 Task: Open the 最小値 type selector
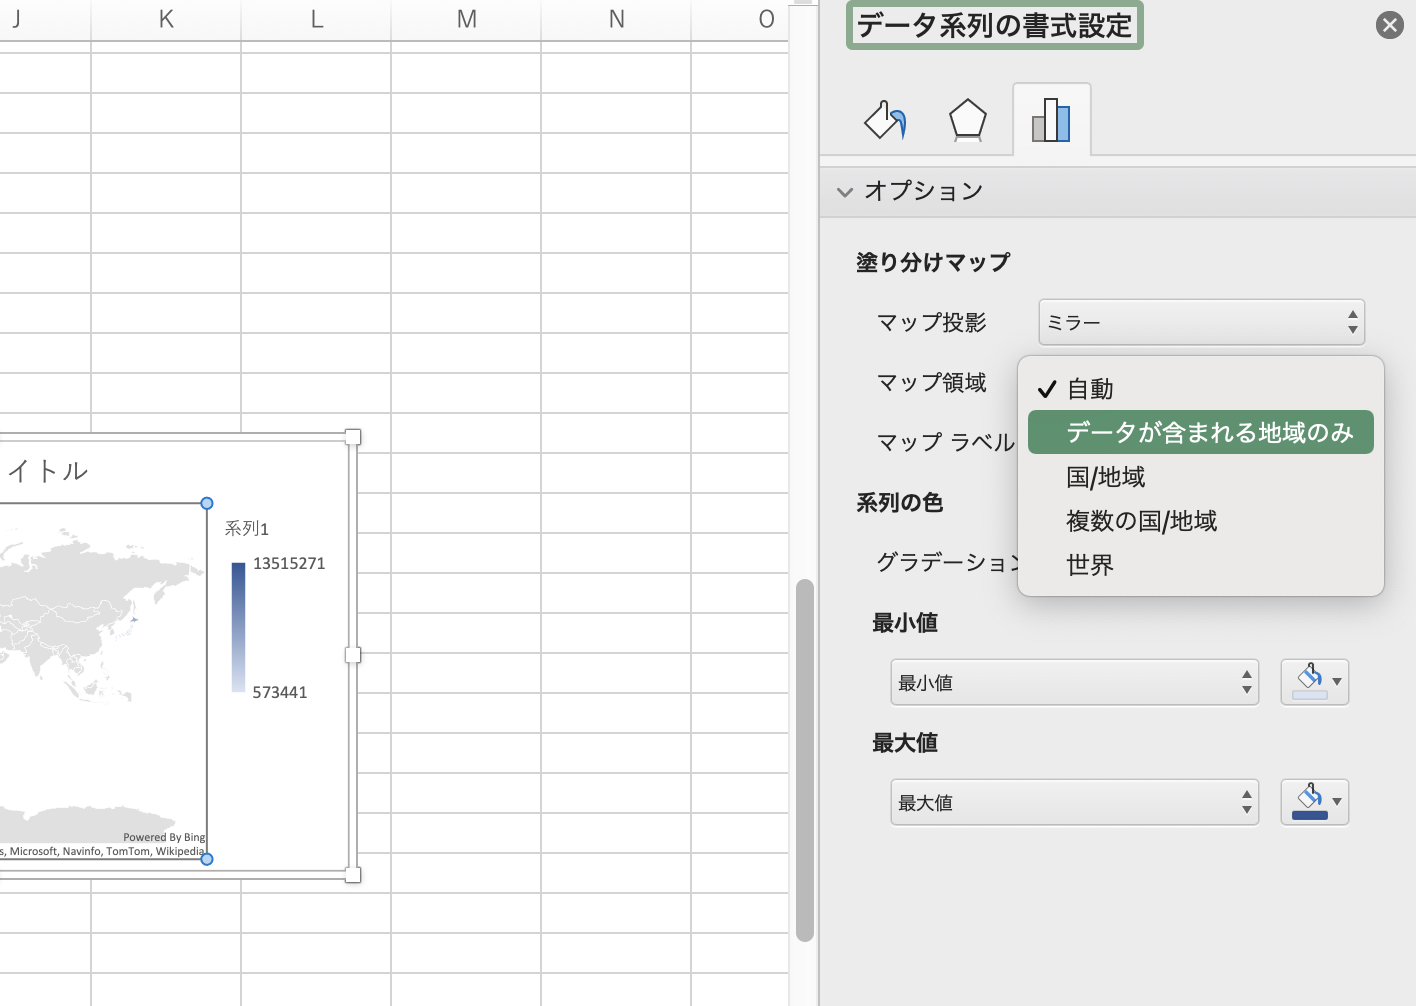1074,683
